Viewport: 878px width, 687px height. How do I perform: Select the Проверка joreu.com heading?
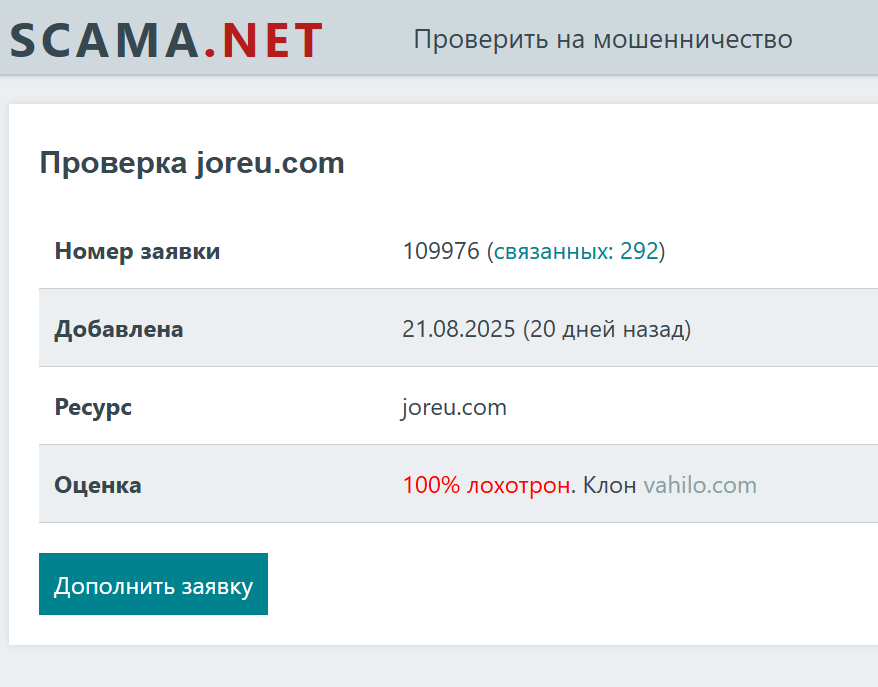[x=192, y=163]
